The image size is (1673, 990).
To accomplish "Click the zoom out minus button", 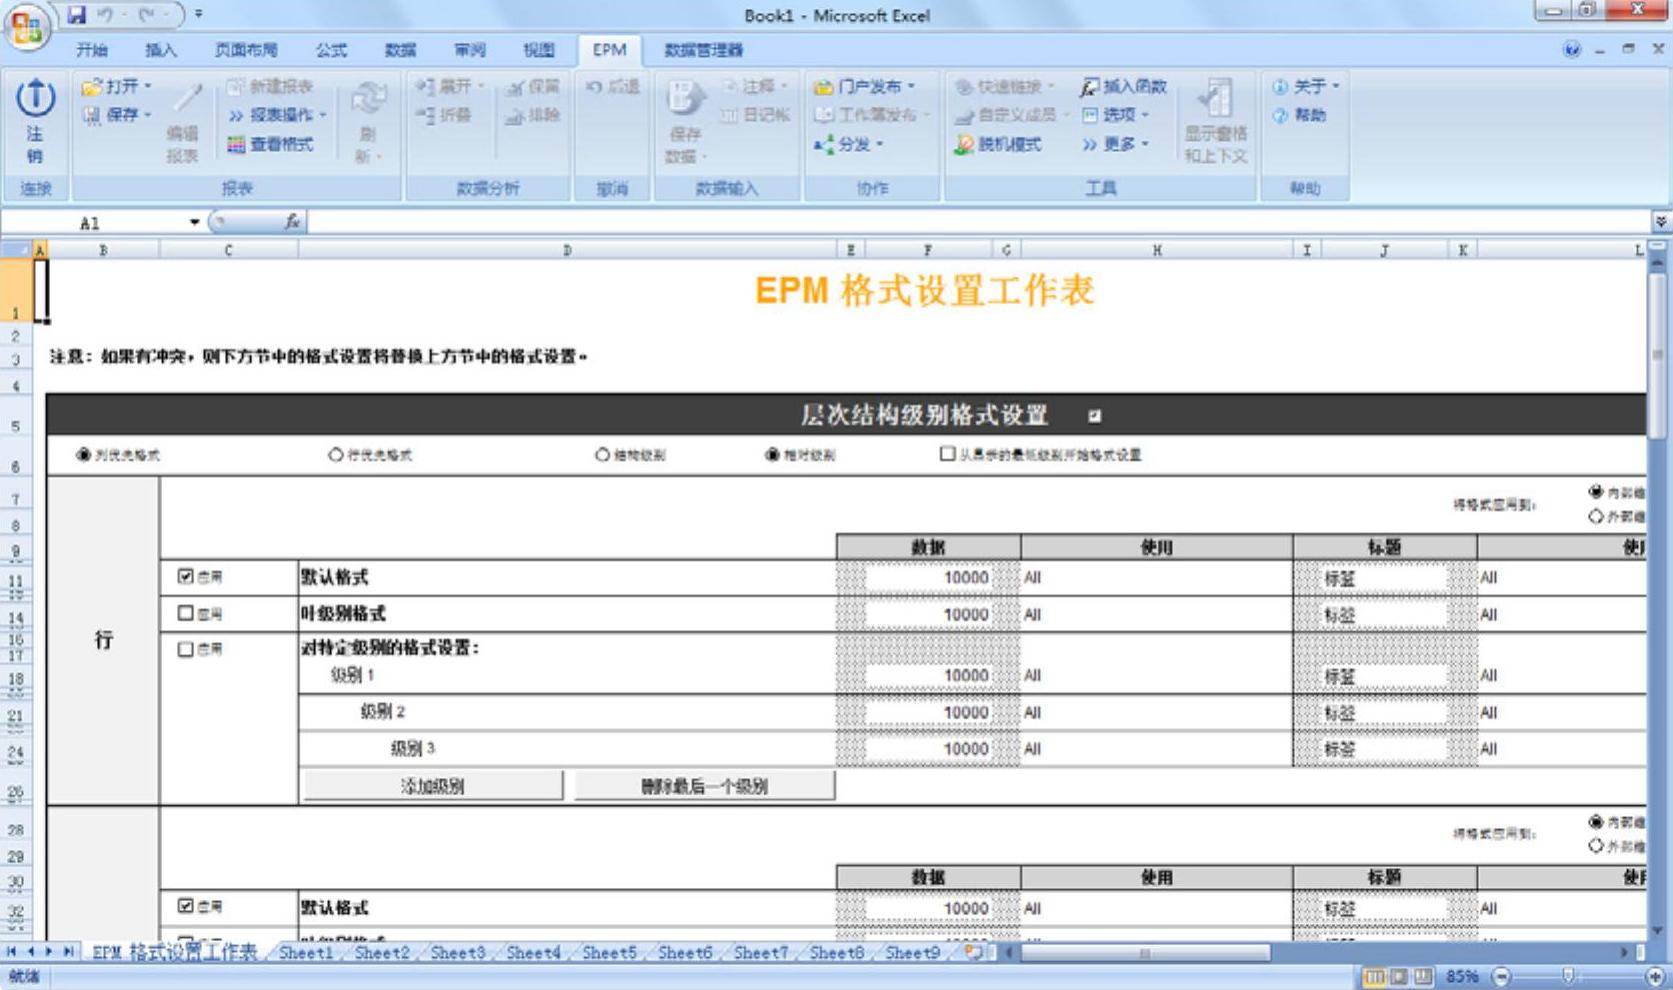I will click(x=1501, y=976).
